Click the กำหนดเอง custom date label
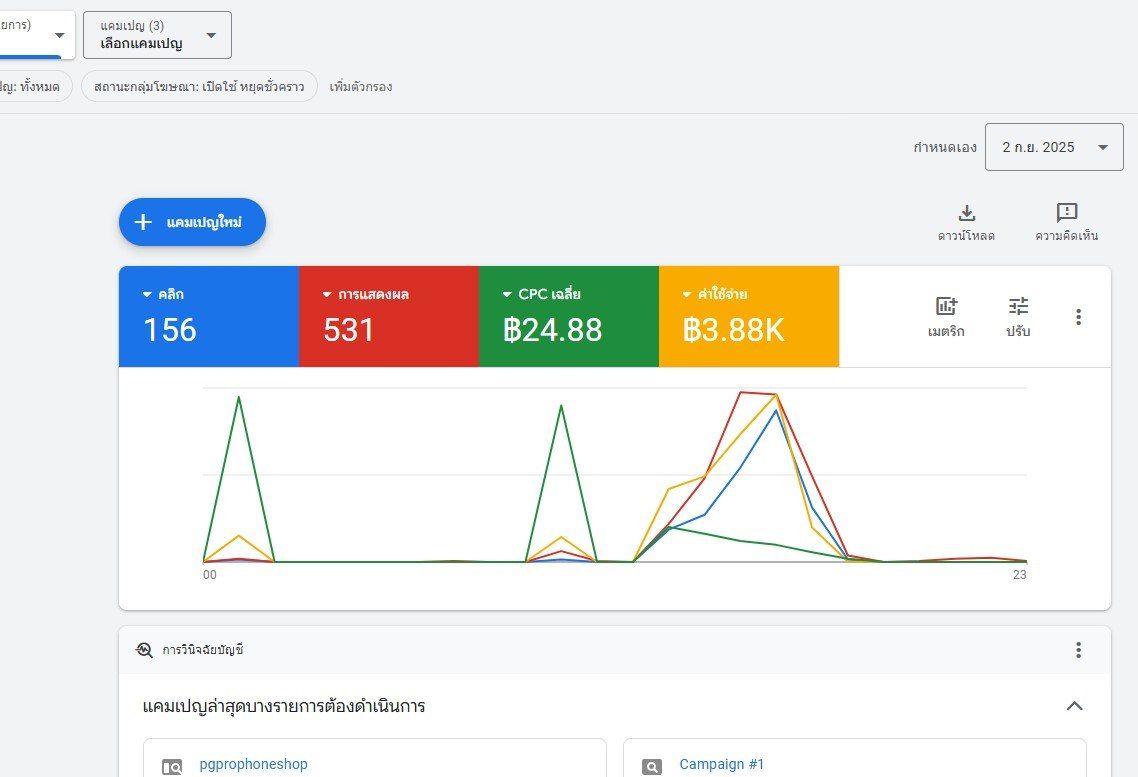Screen dimensions: 1138x777 point(945,147)
